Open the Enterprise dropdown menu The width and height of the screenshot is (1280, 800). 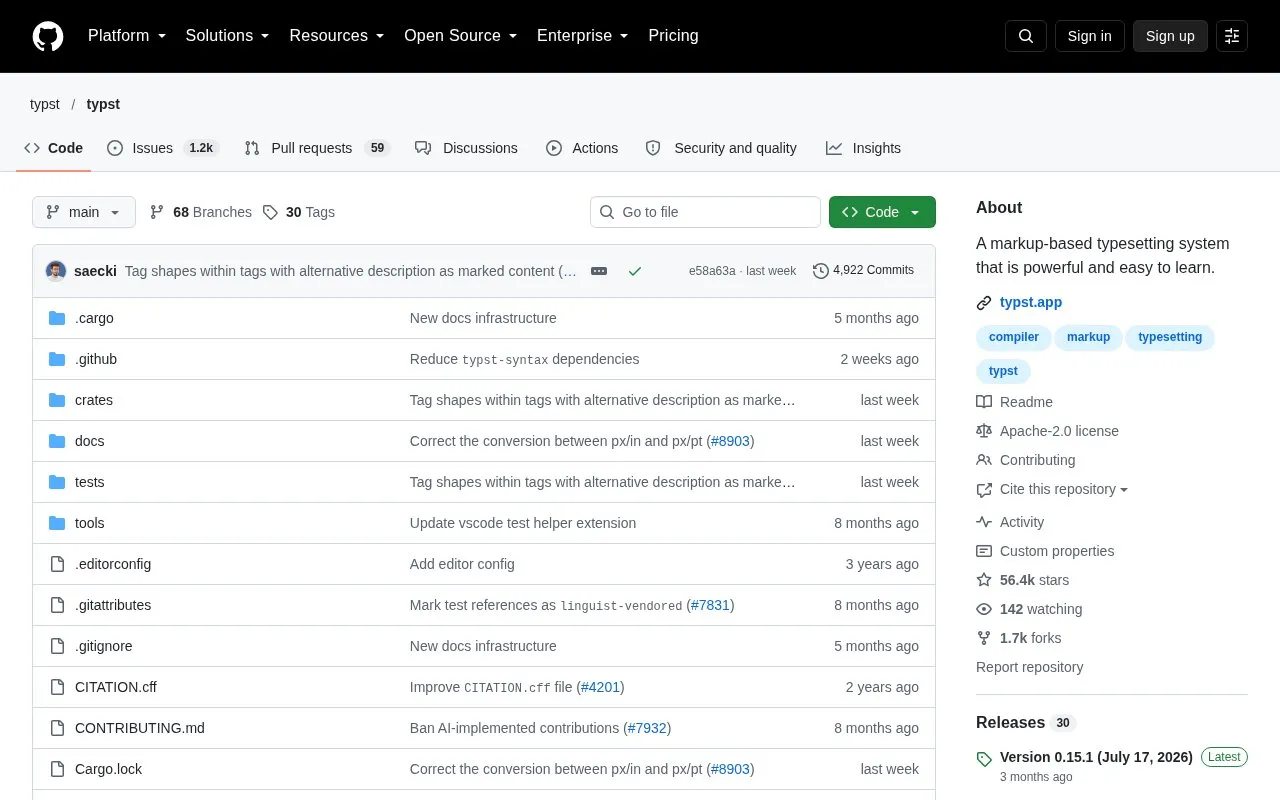point(583,36)
